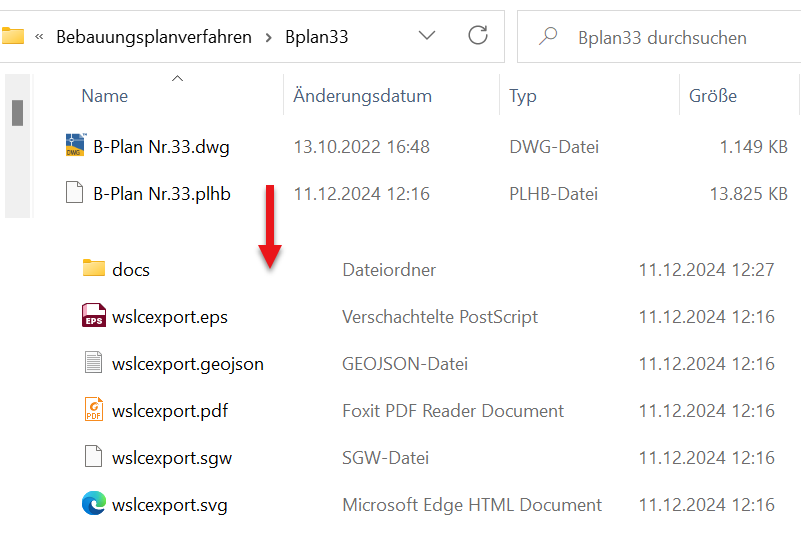The image size is (801, 539).
Task: Click the Foxit PDF icon of wslcexport.pdf
Action: (94, 411)
